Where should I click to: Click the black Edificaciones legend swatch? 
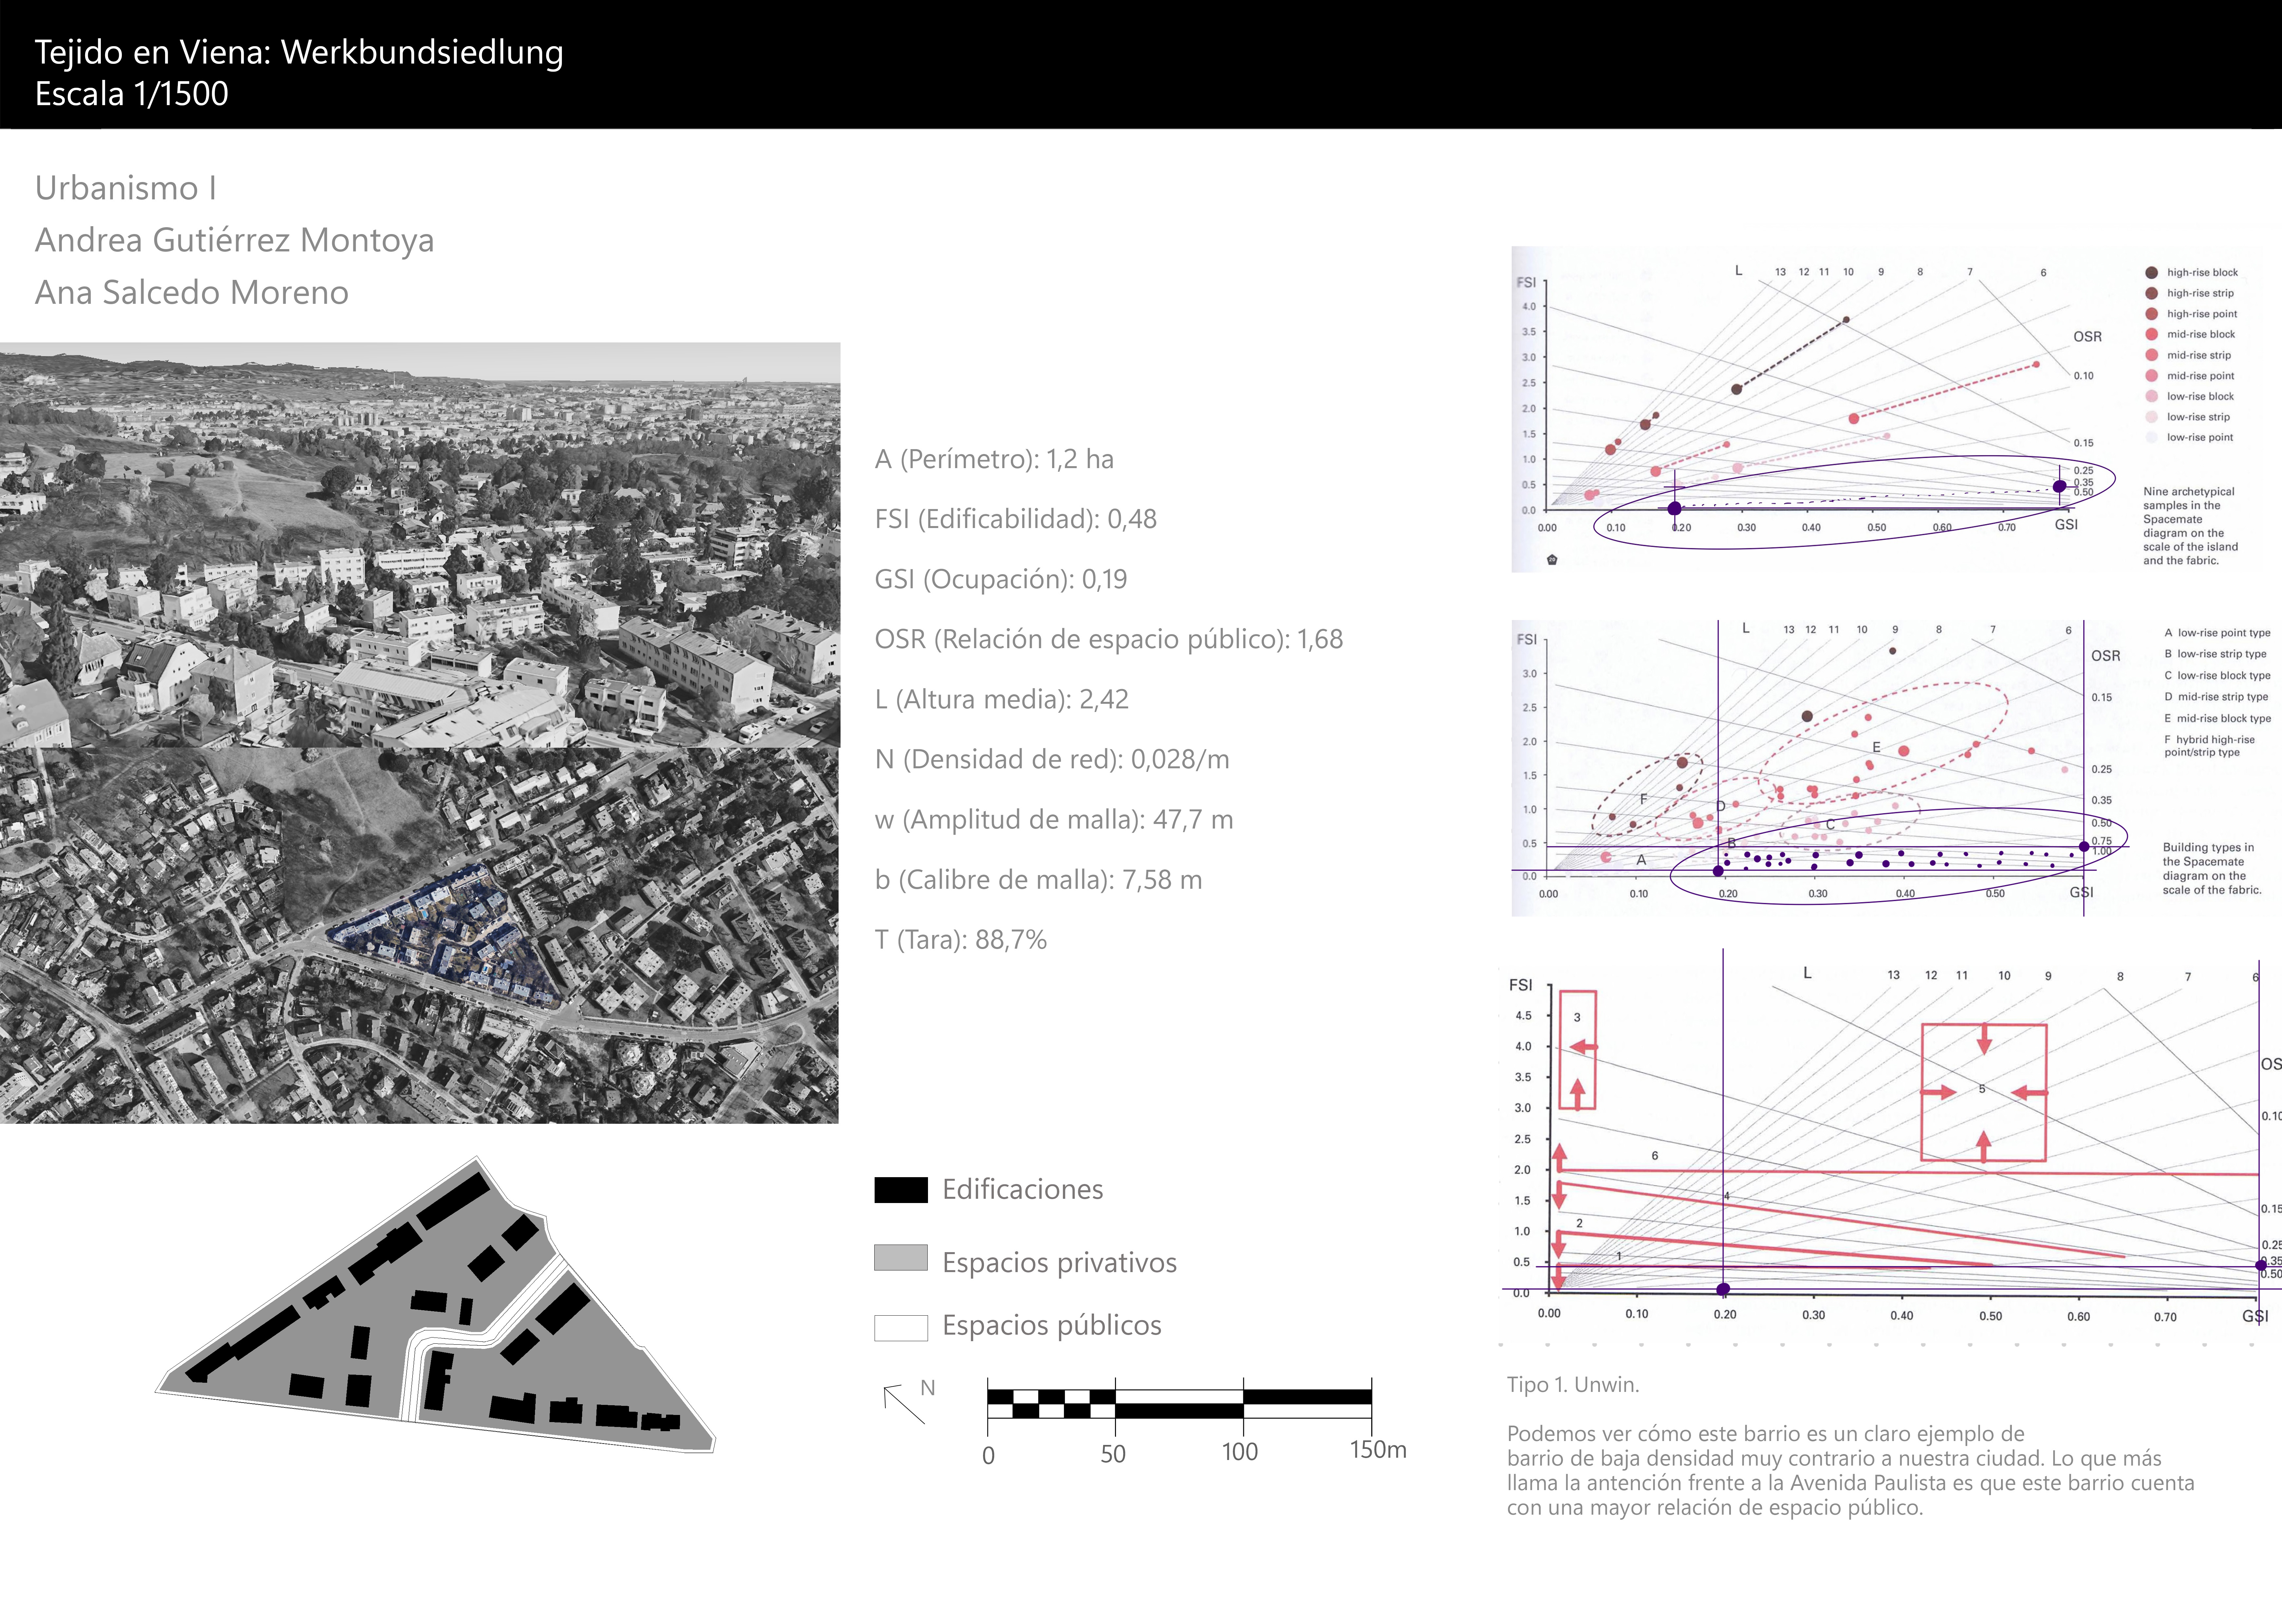(x=901, y=1190)
